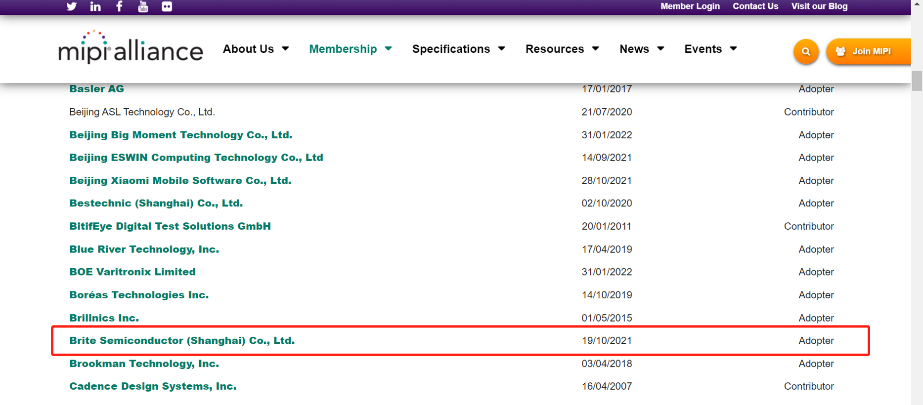The height and width of the screenshot is (405, 923).
Task: Open the MIPI Twitter page icon
Action: [71, 6]
